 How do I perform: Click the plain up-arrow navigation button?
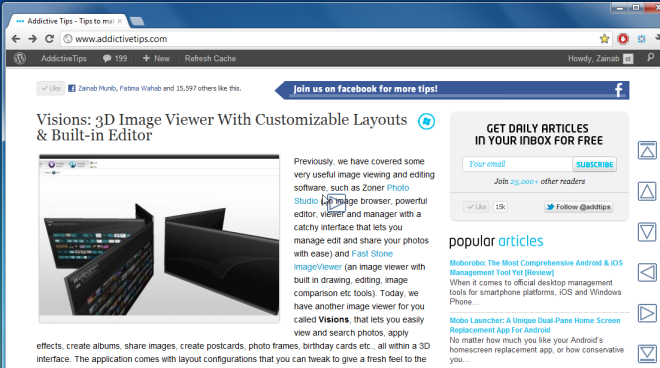click(647, 191)
